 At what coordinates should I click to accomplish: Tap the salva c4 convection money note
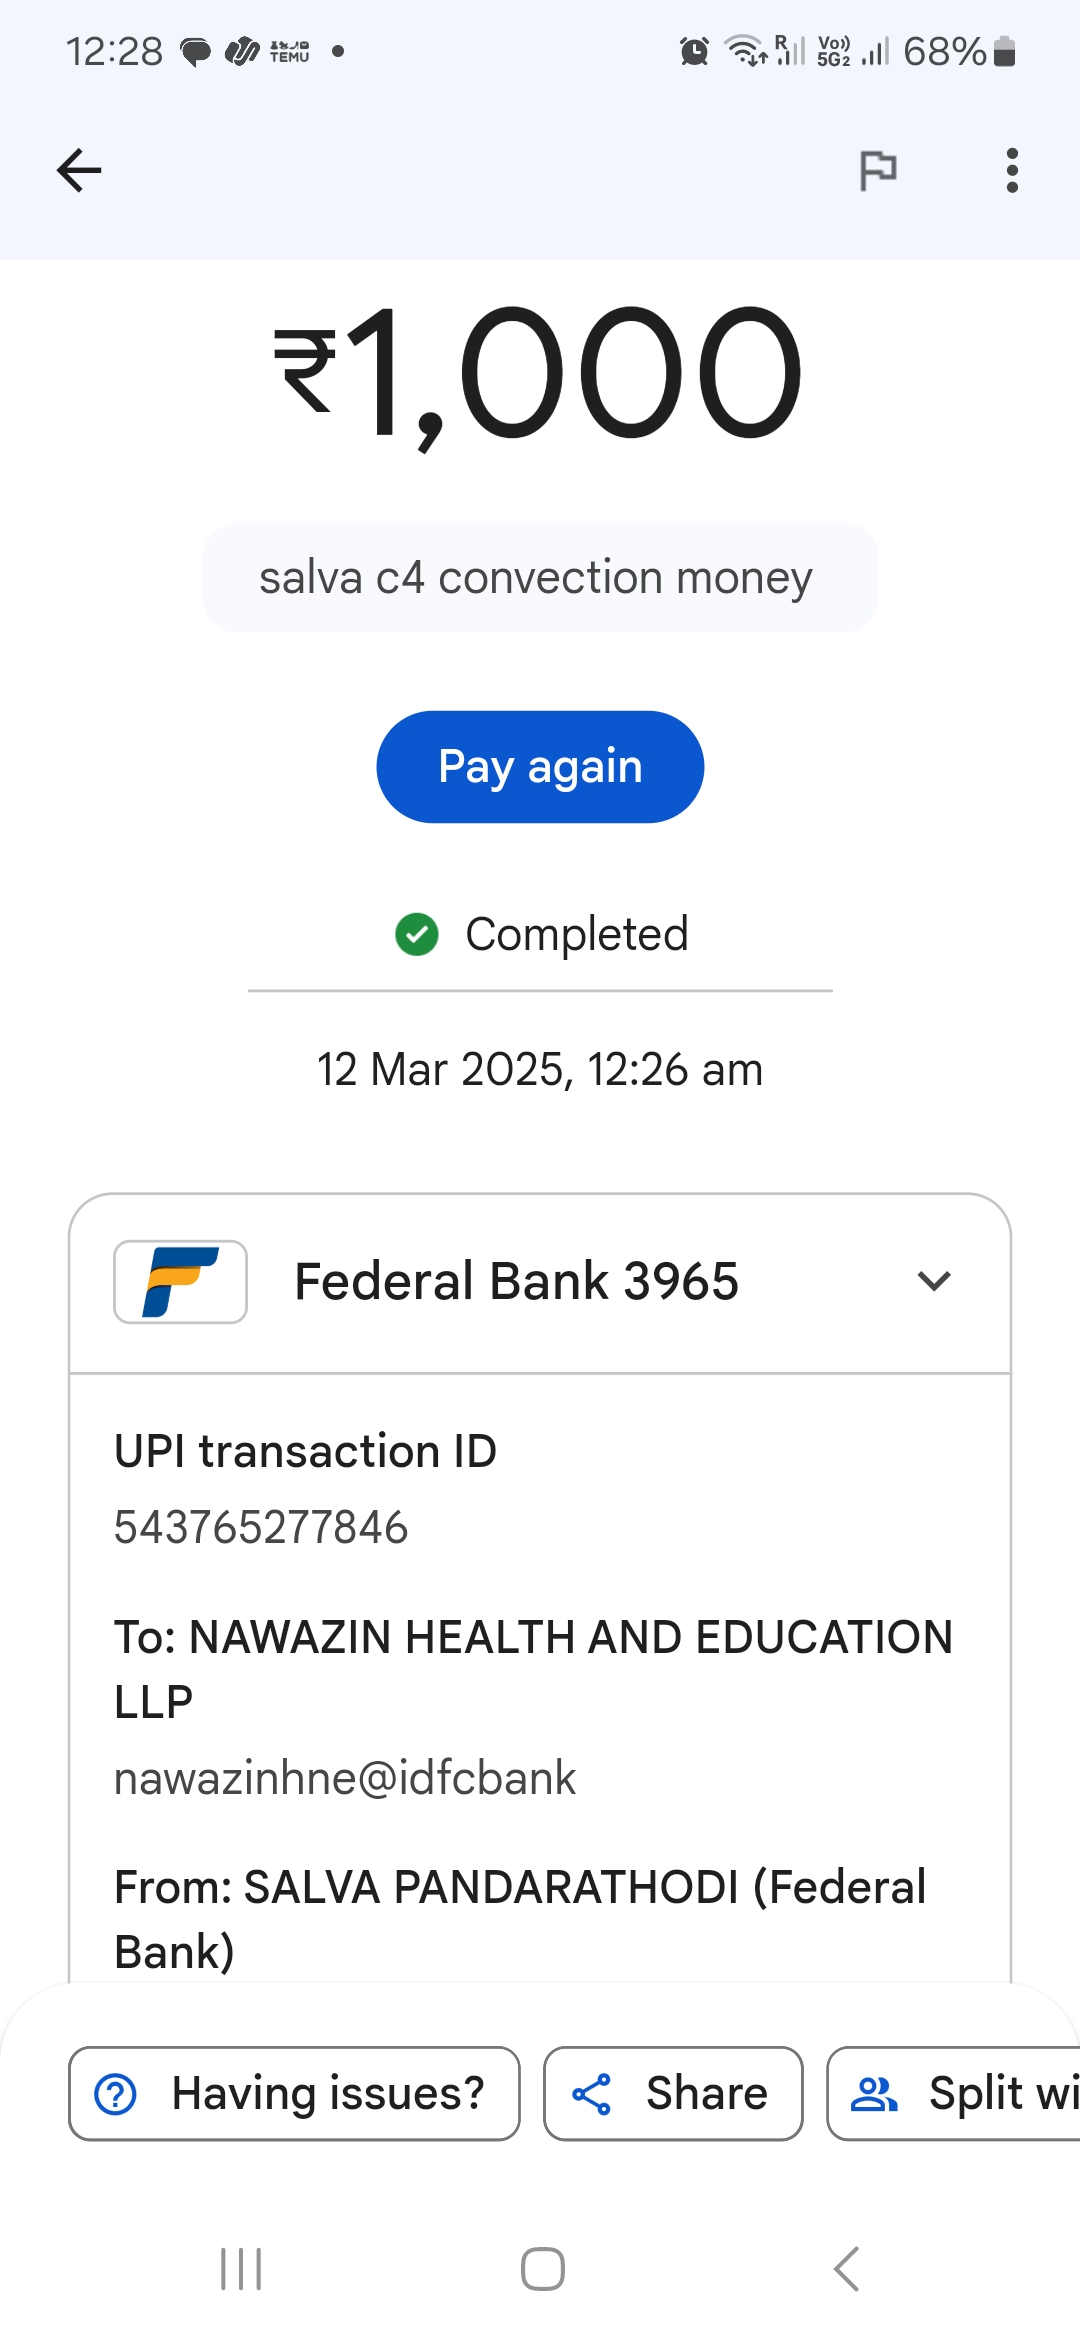coord(540,578)
